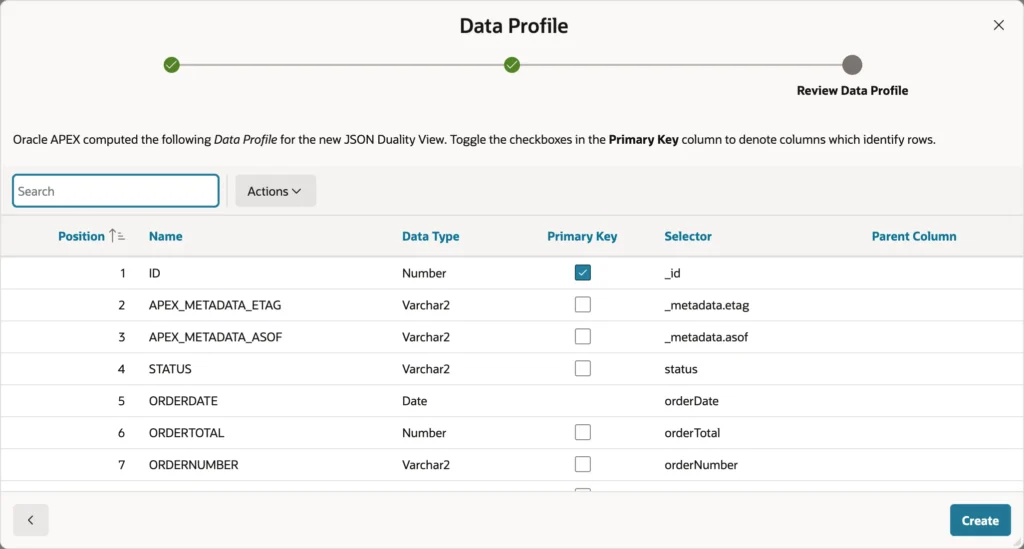Open the Actions dropdown menu

click(276, 191)
